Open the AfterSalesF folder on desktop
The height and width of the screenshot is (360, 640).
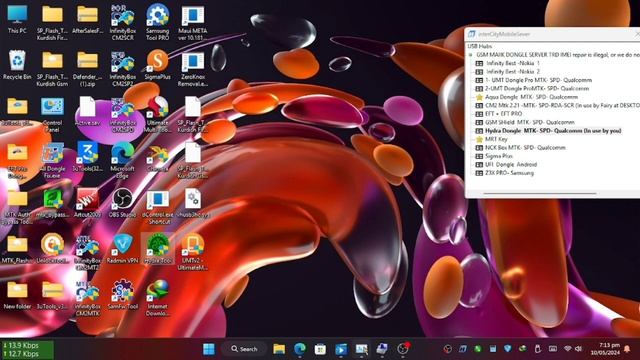coord(87,19)
